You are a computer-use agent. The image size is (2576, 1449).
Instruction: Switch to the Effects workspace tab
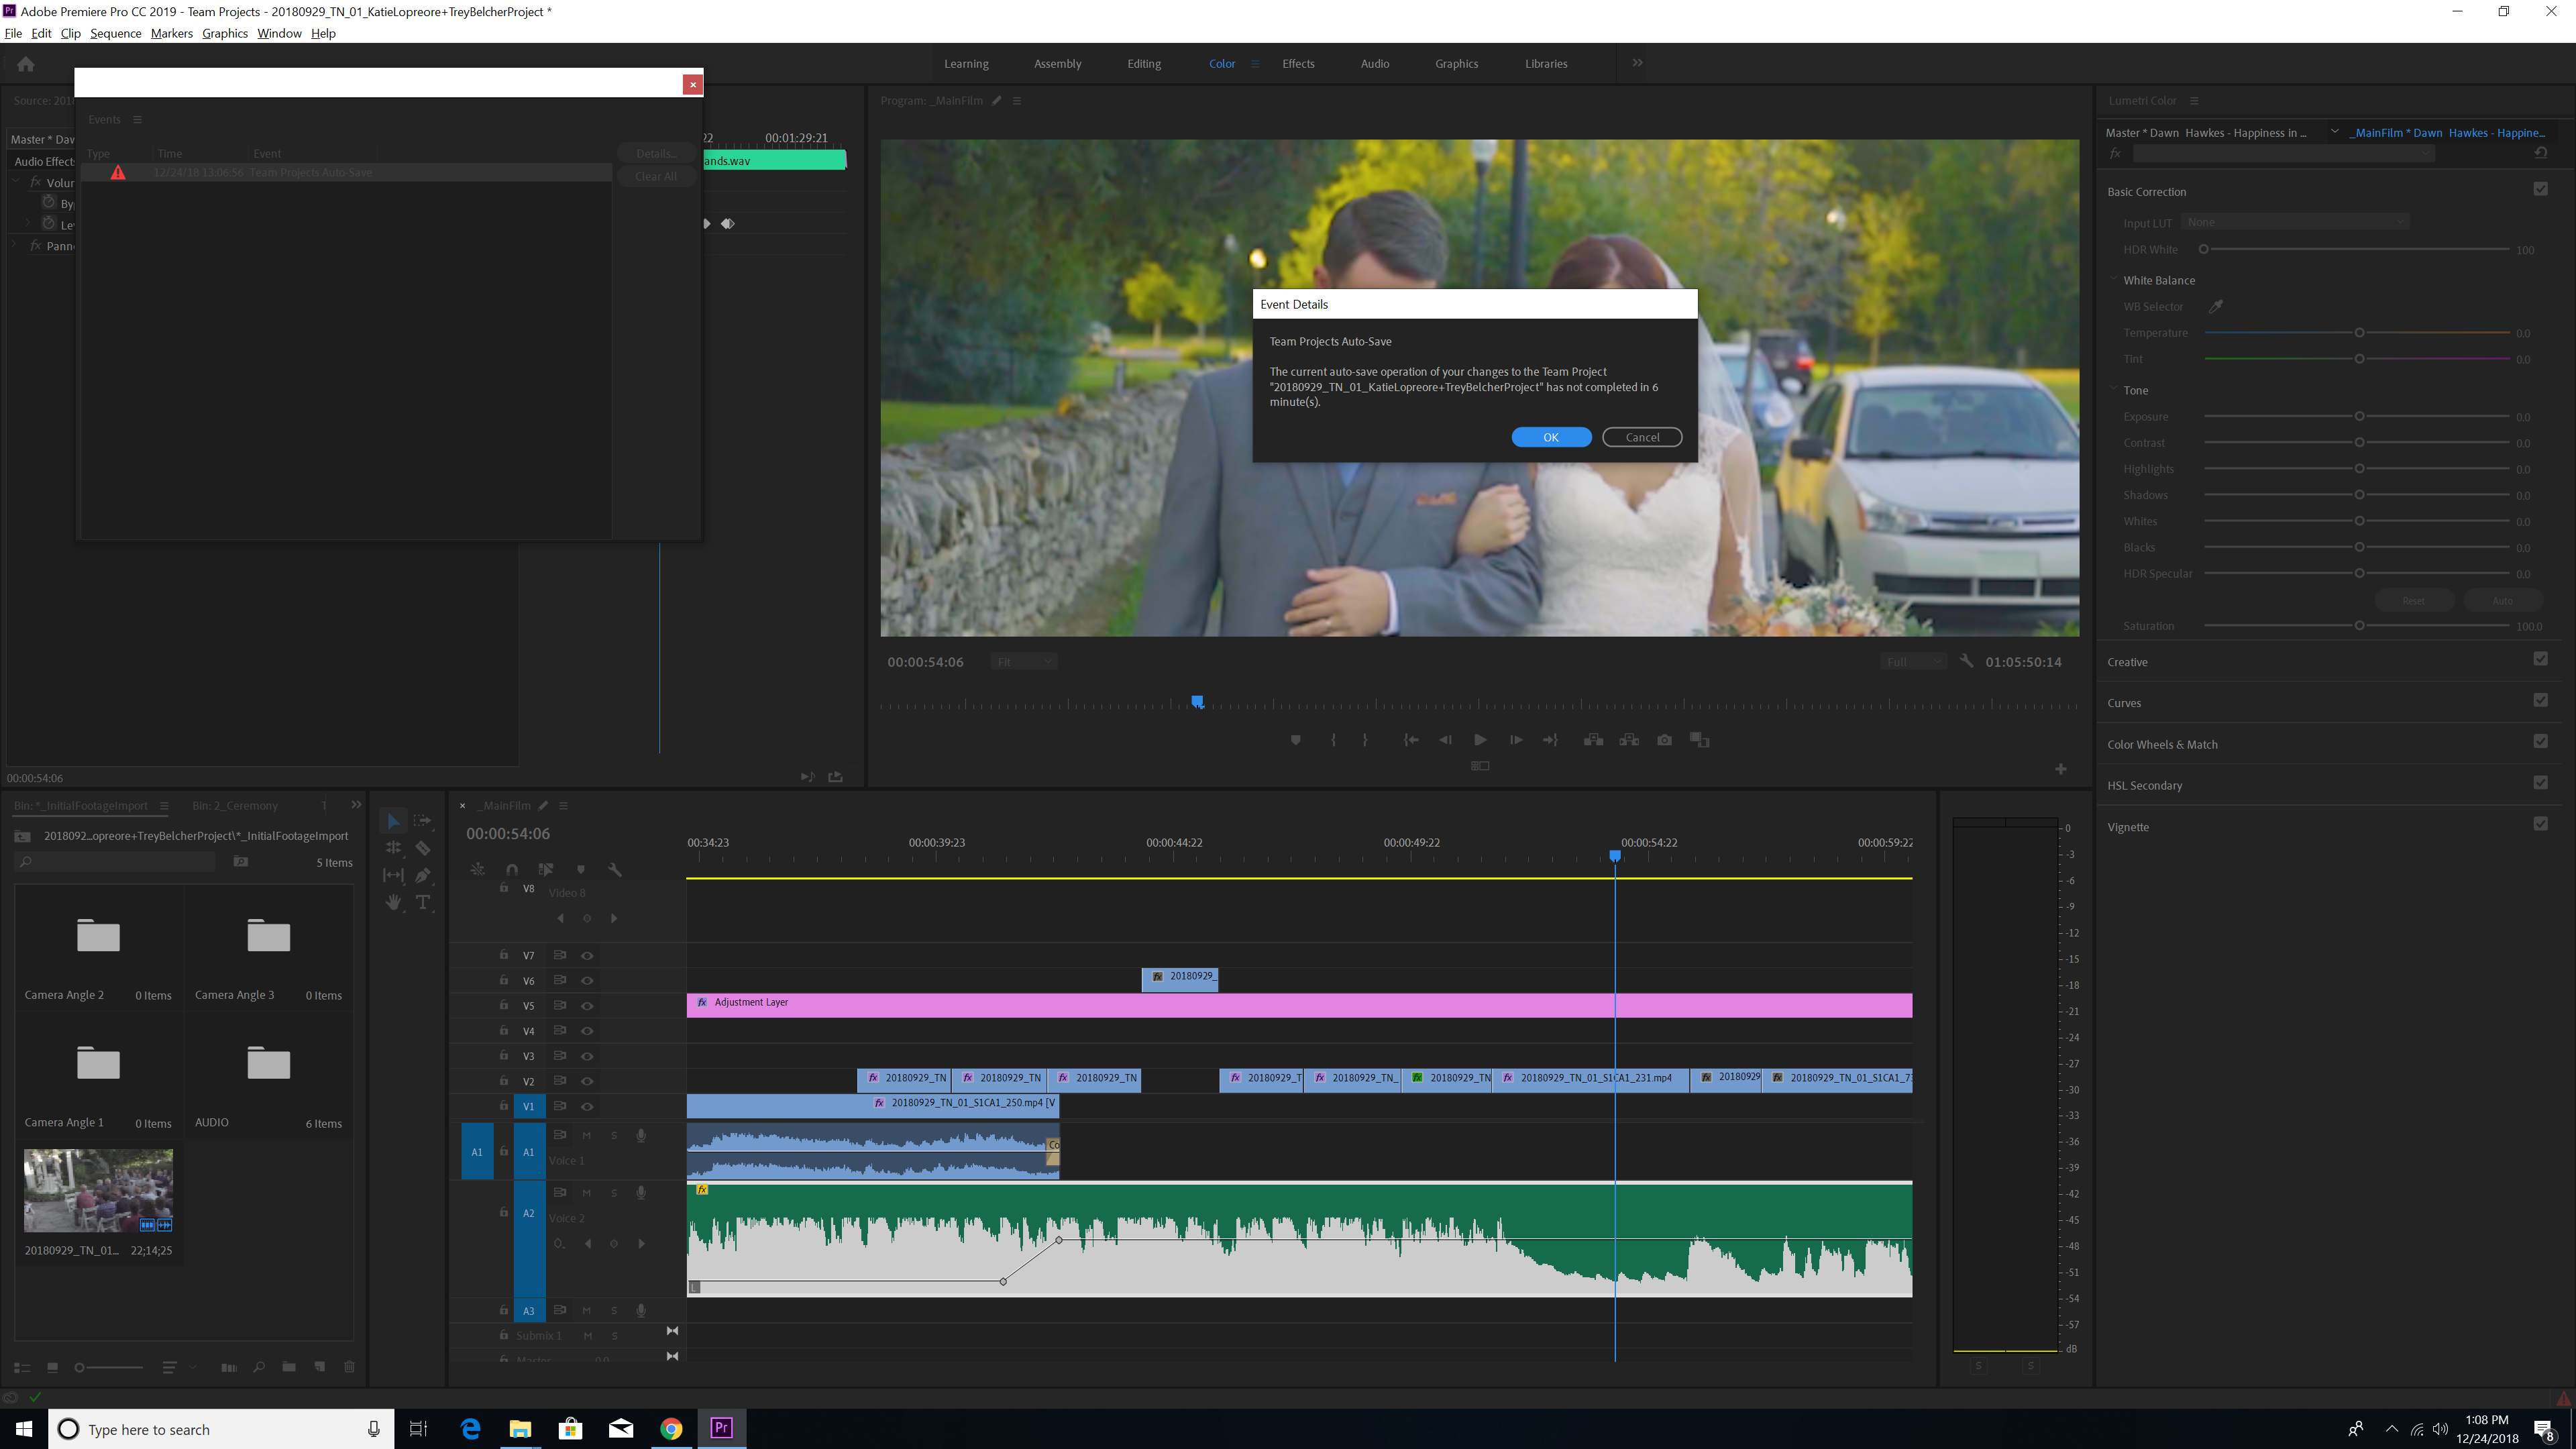1298,64
